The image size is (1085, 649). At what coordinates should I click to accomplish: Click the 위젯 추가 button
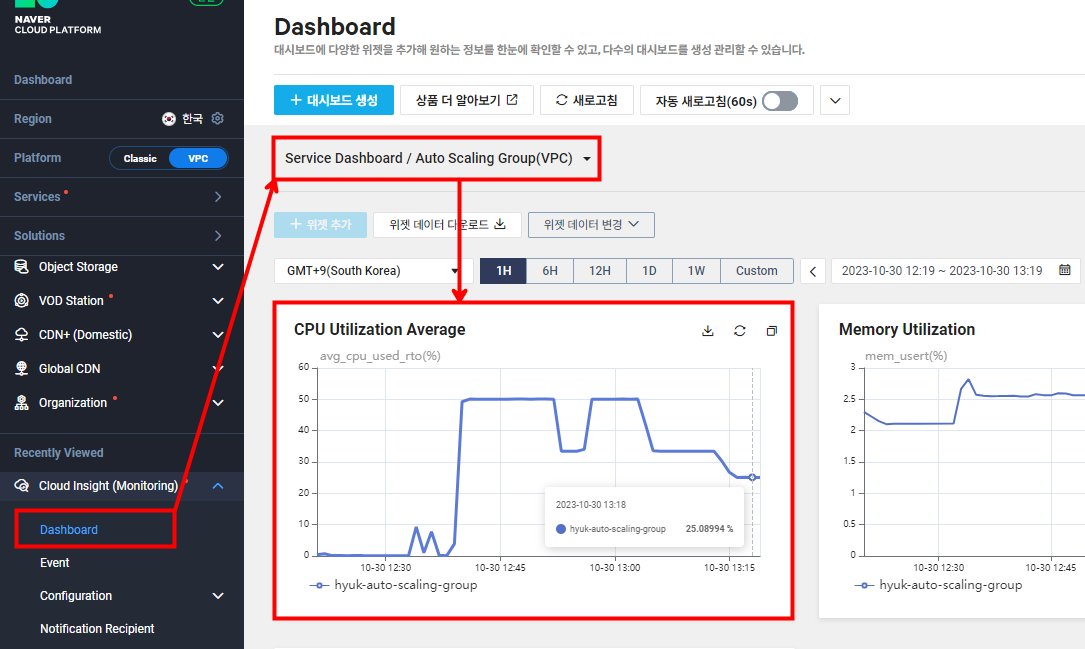[x=320, y=225]
